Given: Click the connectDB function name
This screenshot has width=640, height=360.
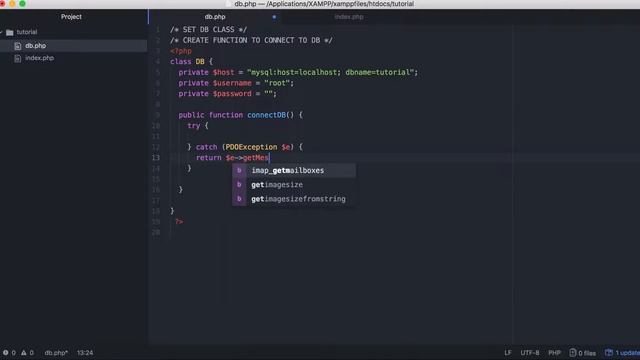Looking at the screenshot, I should coord(266,115).
